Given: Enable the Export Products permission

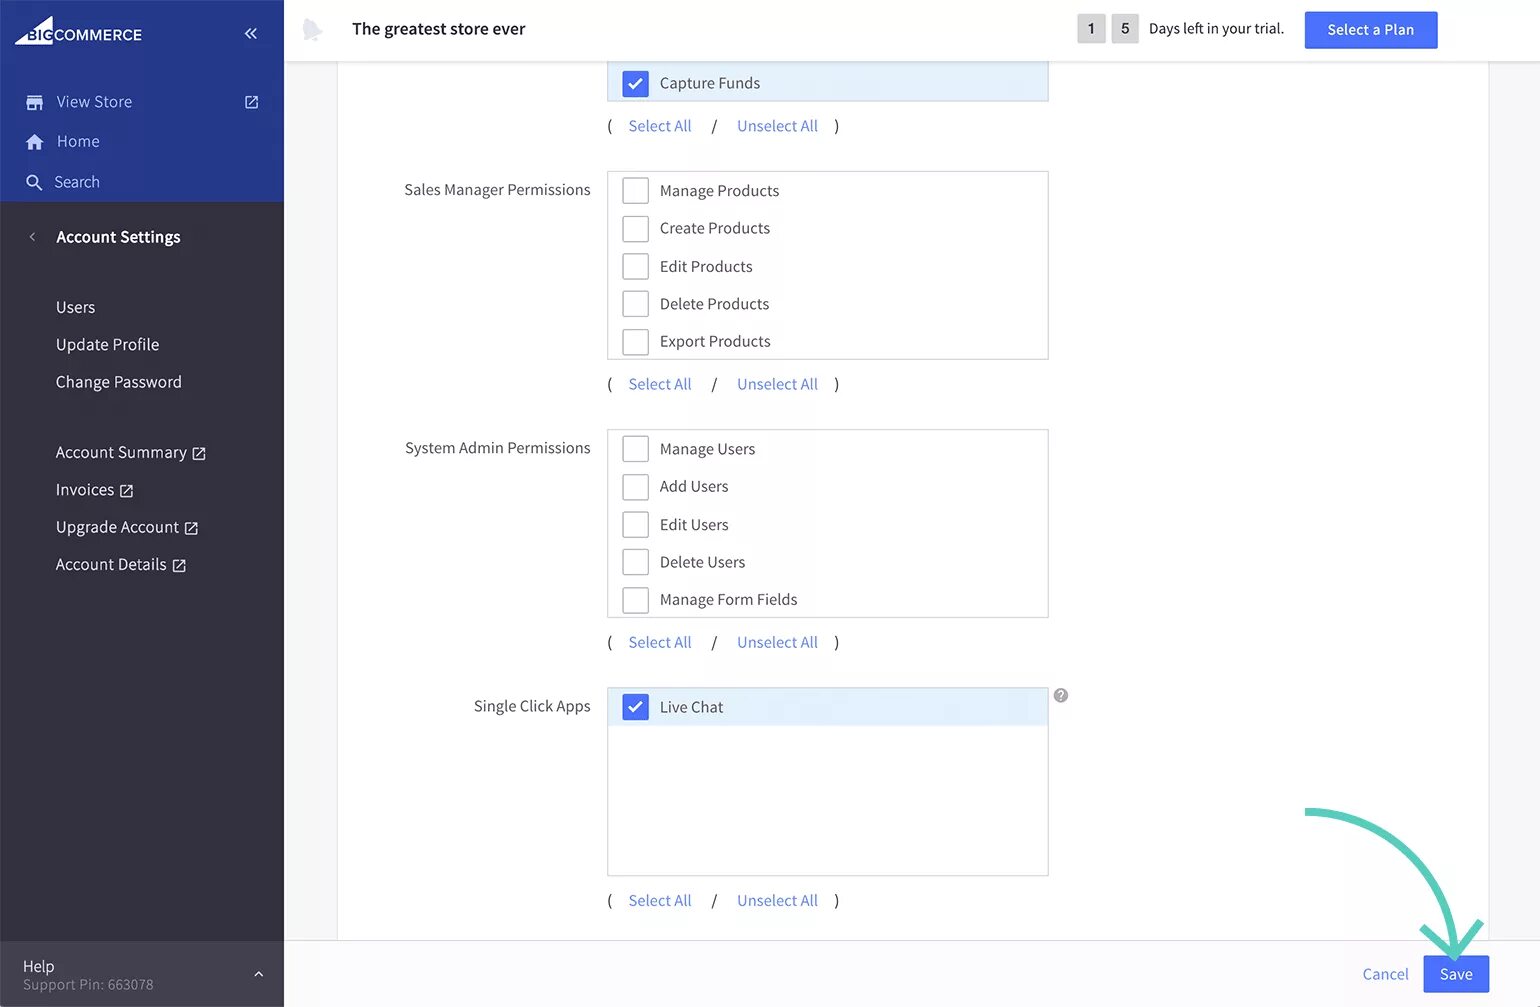Looking at the screenshot, I should (635, 341).
